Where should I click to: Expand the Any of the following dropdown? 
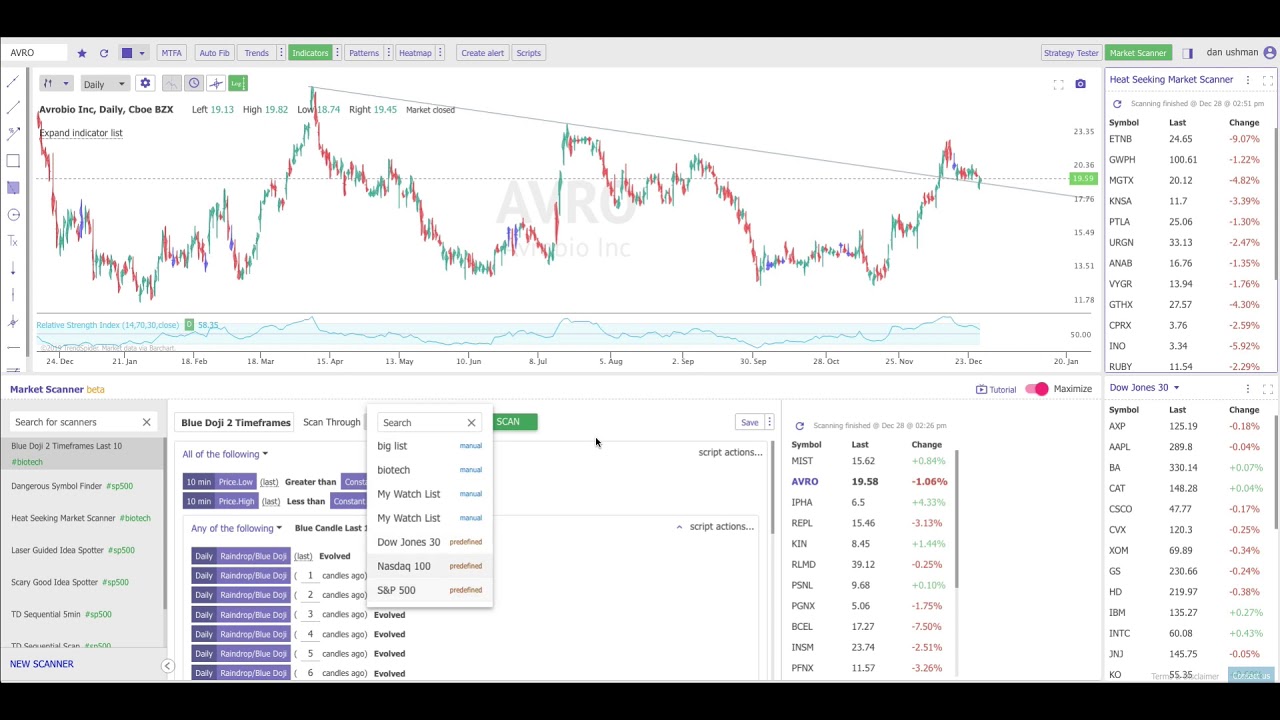pyautogui.click(x=236, y=528)
